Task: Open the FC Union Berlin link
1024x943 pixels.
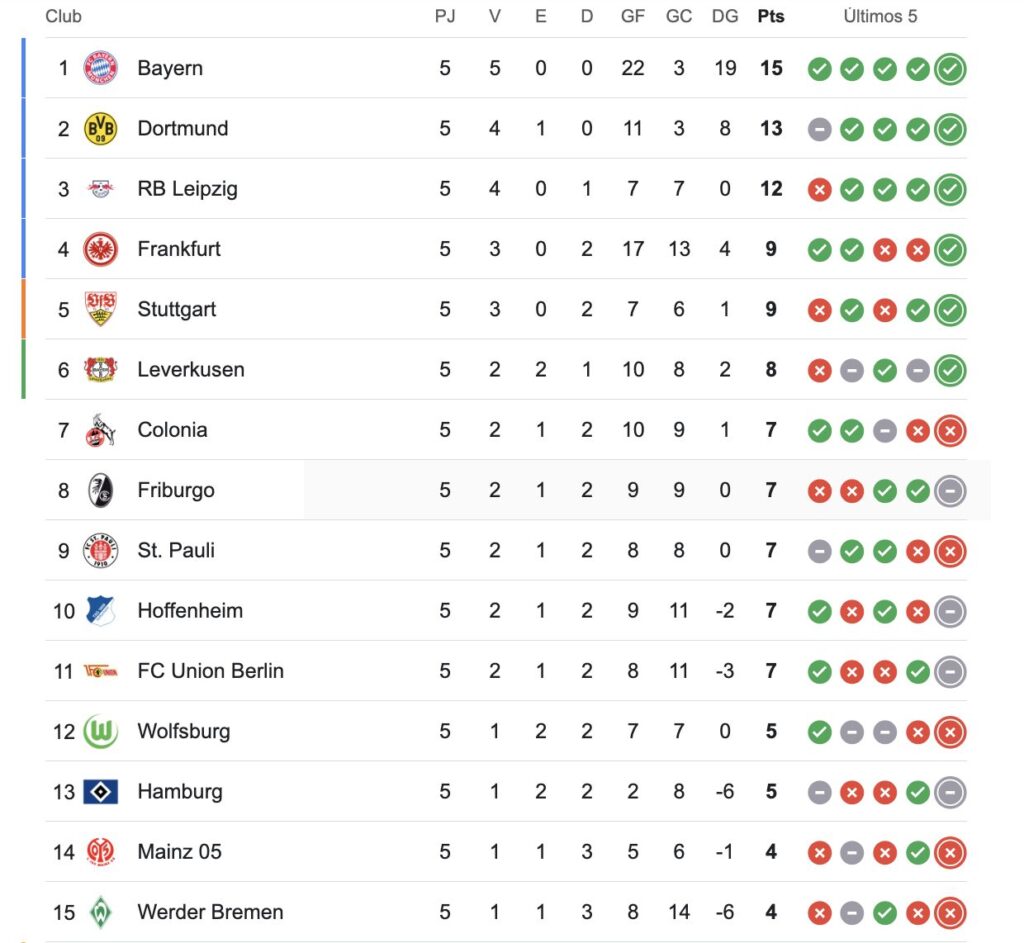Action: pos(210,671)
